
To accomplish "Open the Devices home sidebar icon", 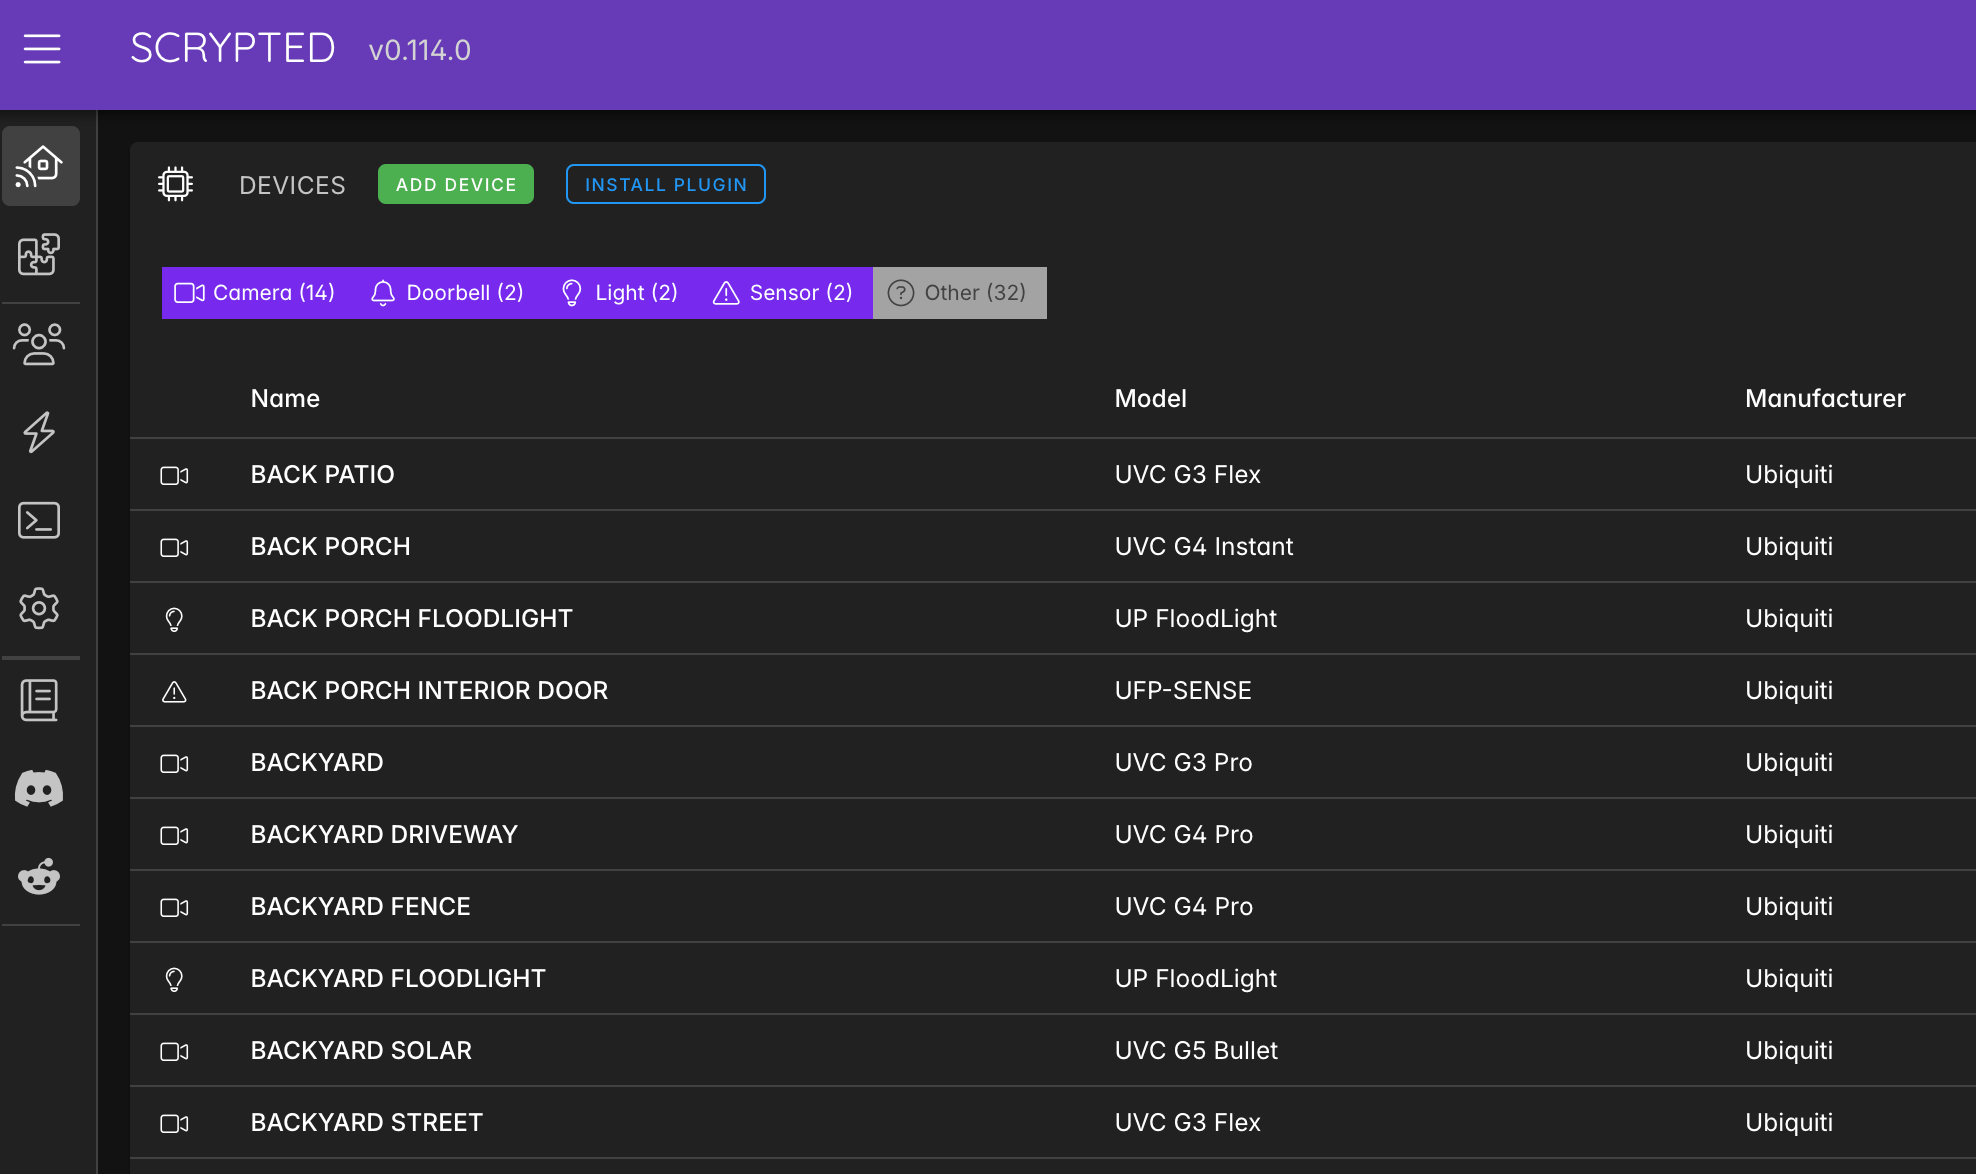I will click(40, 166).
